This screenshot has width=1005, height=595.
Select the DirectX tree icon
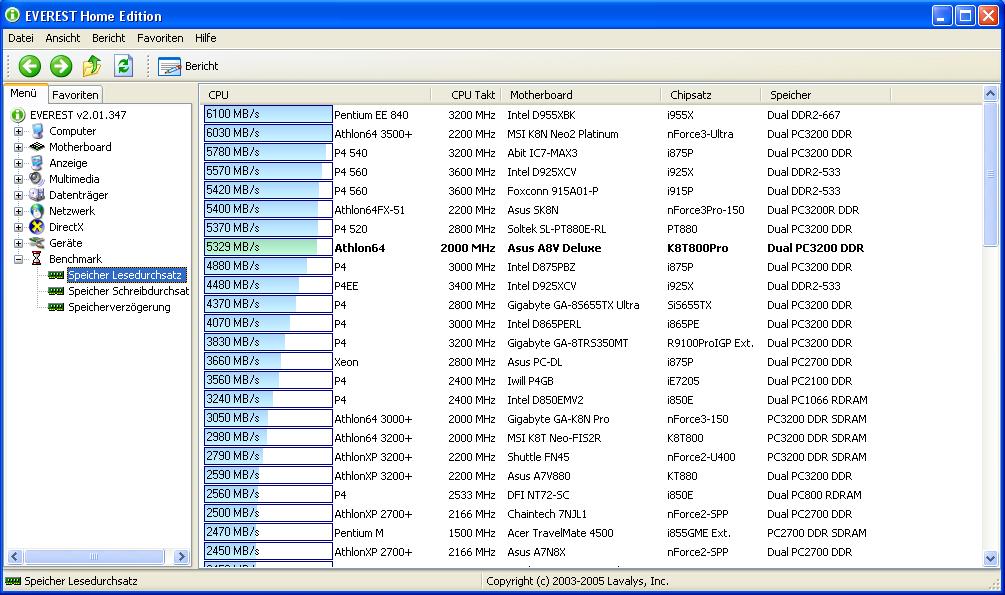click(37, 227)
